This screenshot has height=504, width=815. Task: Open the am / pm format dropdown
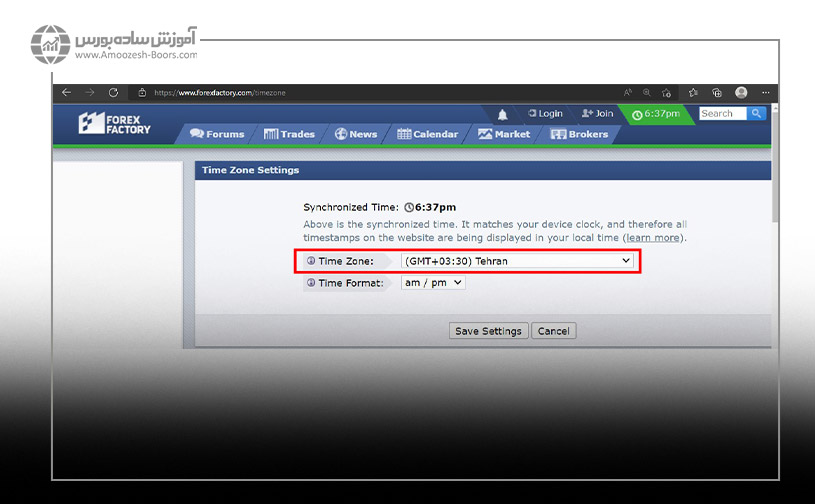pyautogui.click(x=433, y=283)
